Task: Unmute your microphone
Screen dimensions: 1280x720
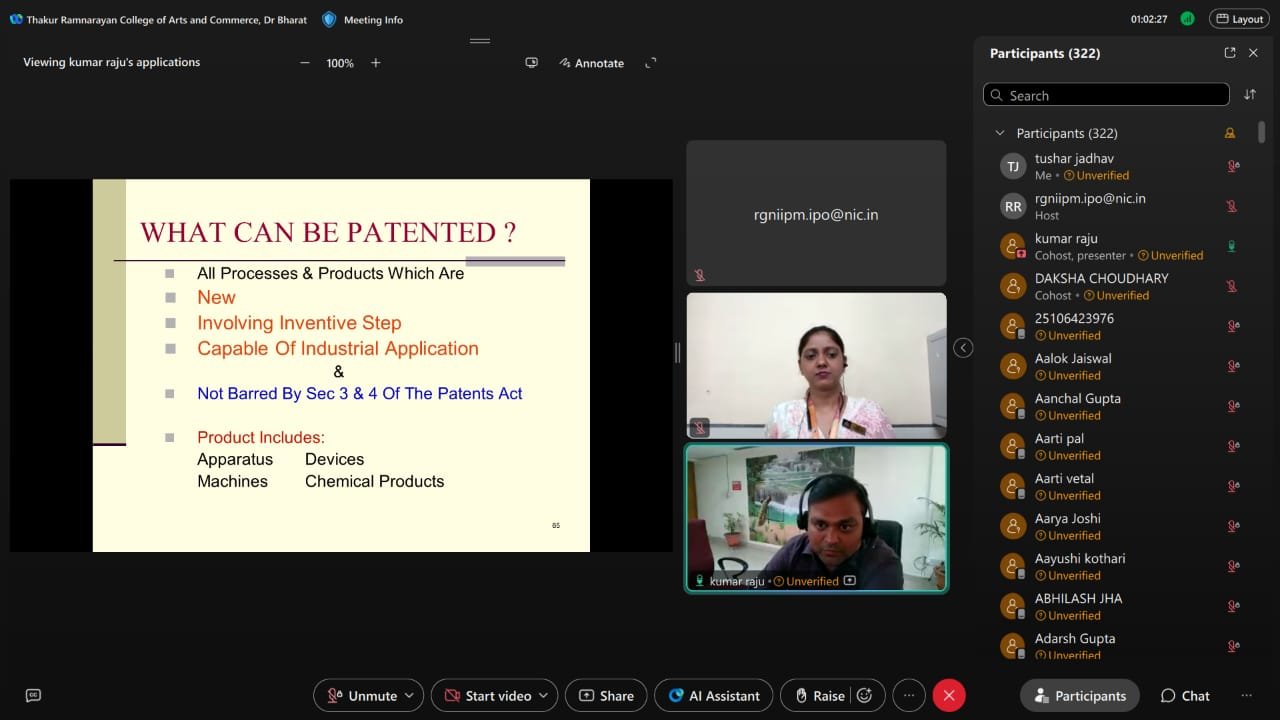Action: point(361,696)
